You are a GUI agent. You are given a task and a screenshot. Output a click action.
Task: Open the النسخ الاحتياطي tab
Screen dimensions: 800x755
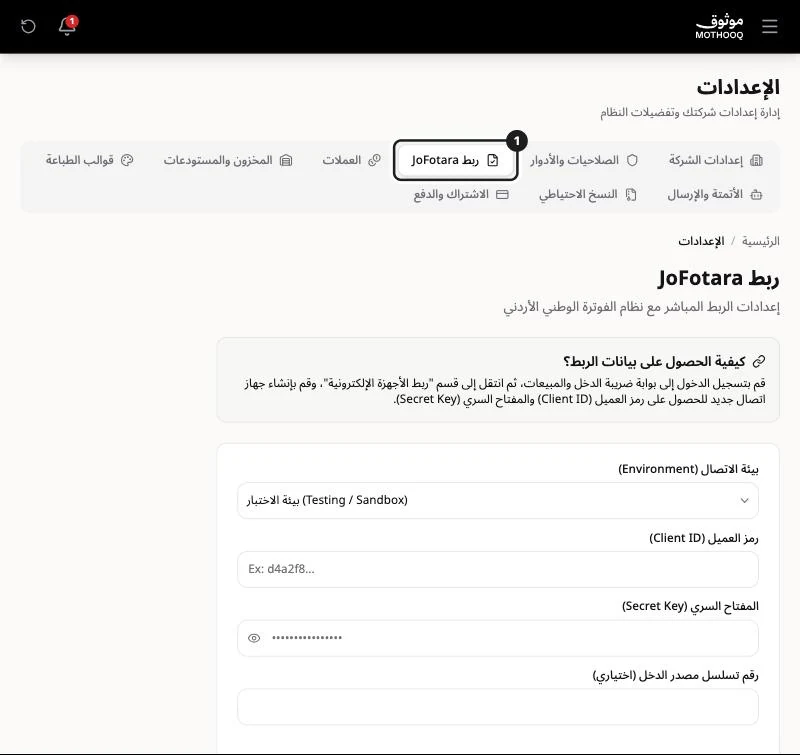tap(588, 194)
